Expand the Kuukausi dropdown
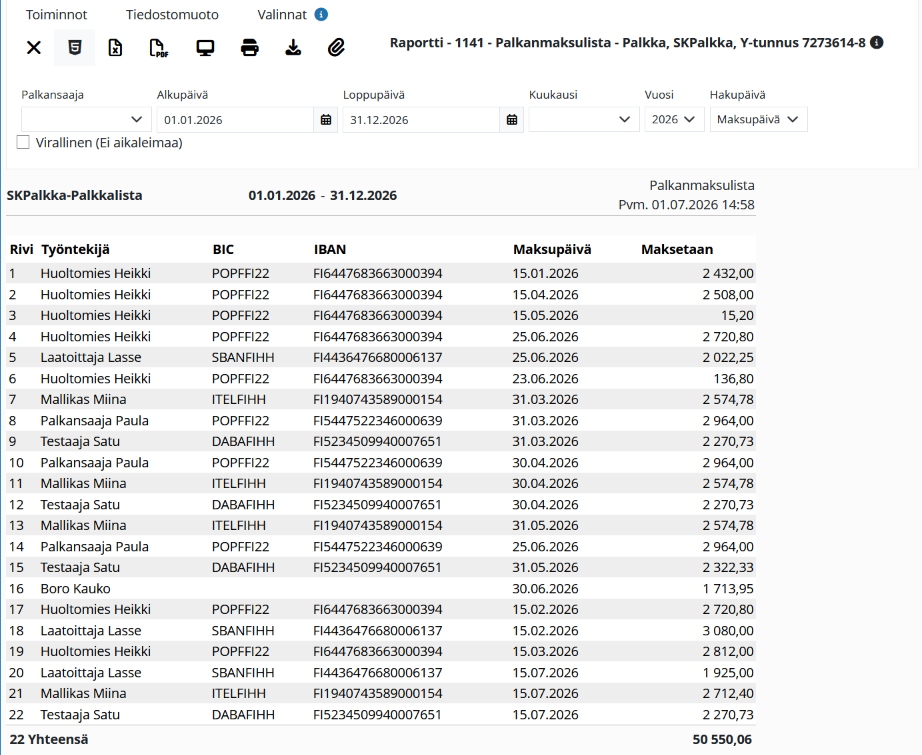922x755 pixels. click(x=584, y=119)
